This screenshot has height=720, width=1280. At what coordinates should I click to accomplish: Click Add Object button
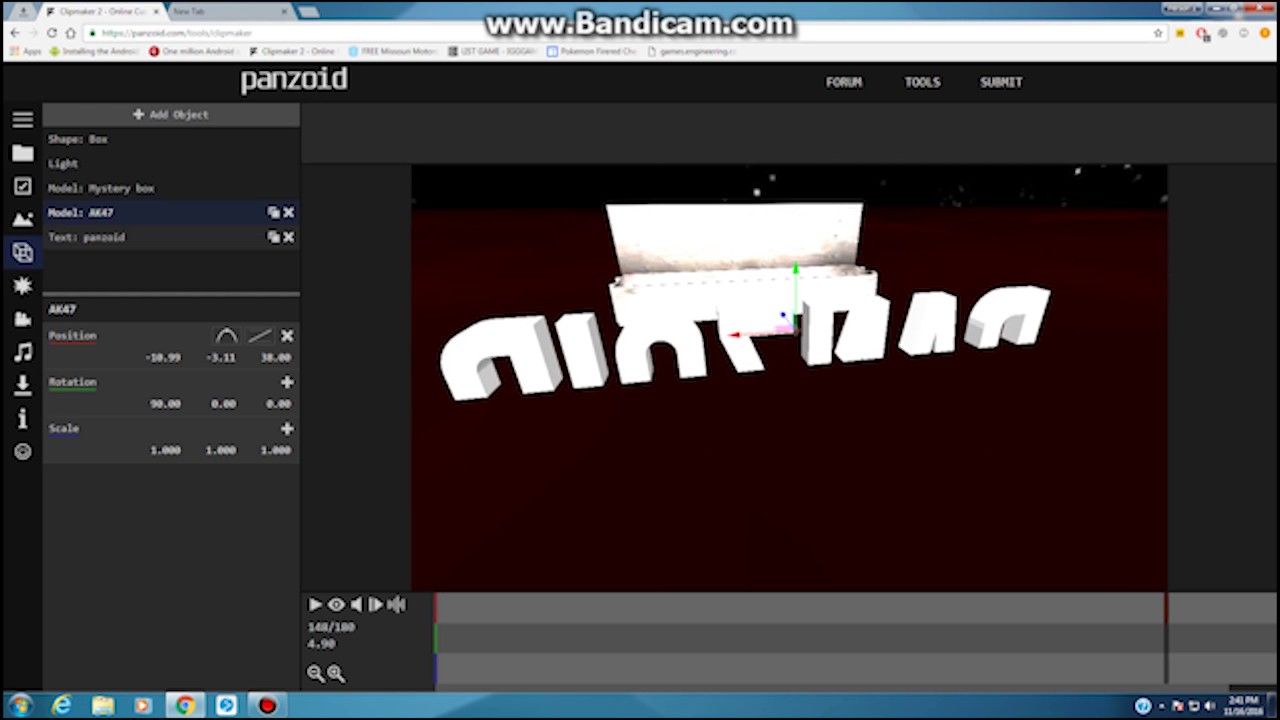coord(171,114)
